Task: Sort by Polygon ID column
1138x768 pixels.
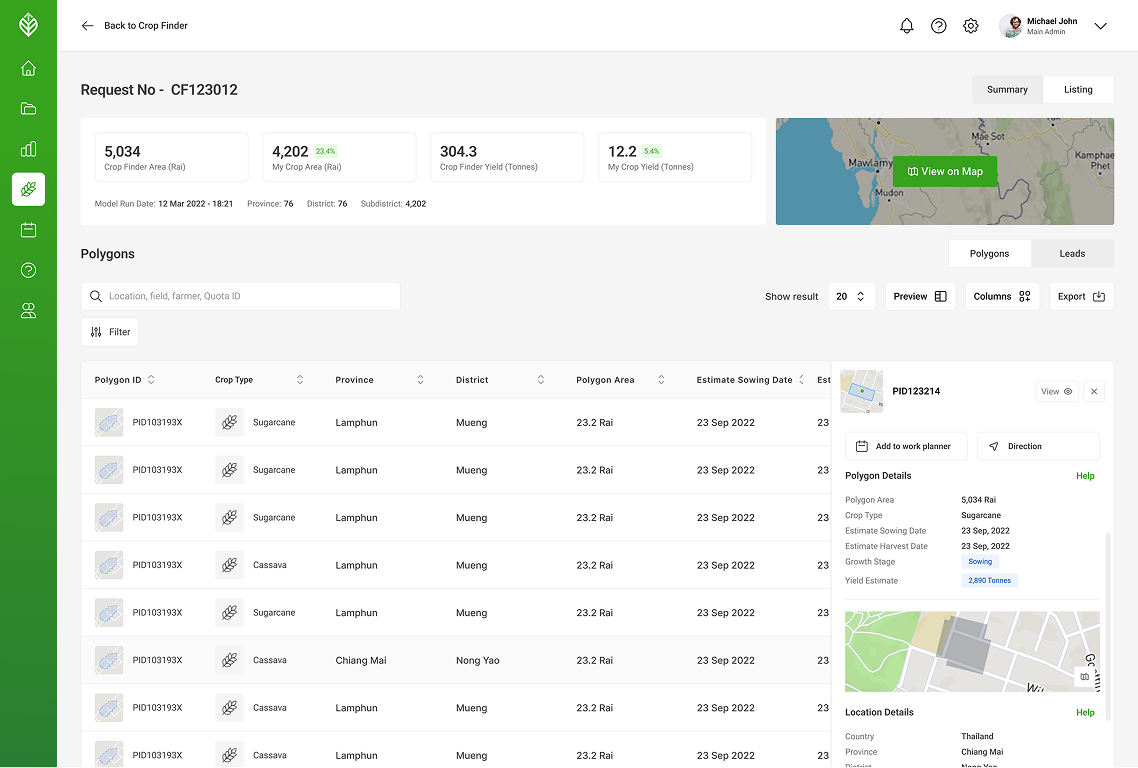Action: coord(151,380)
